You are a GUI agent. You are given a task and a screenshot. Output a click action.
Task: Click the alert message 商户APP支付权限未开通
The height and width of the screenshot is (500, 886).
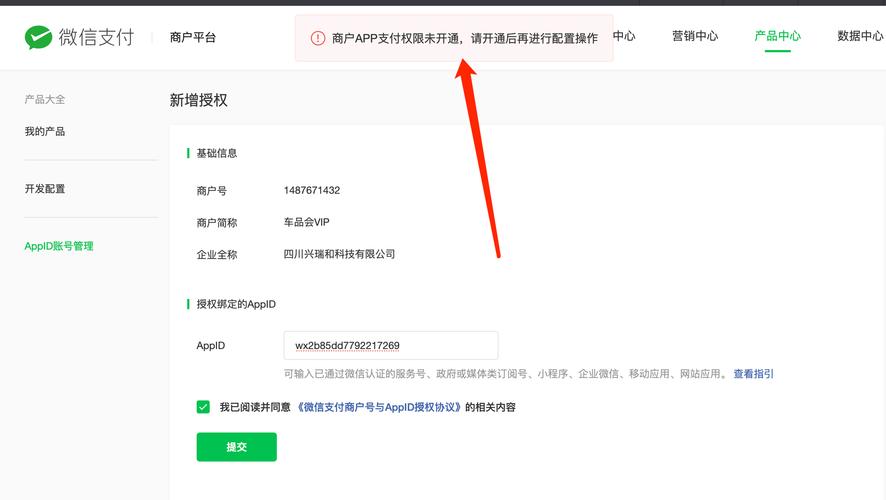(x=464, y=38)
